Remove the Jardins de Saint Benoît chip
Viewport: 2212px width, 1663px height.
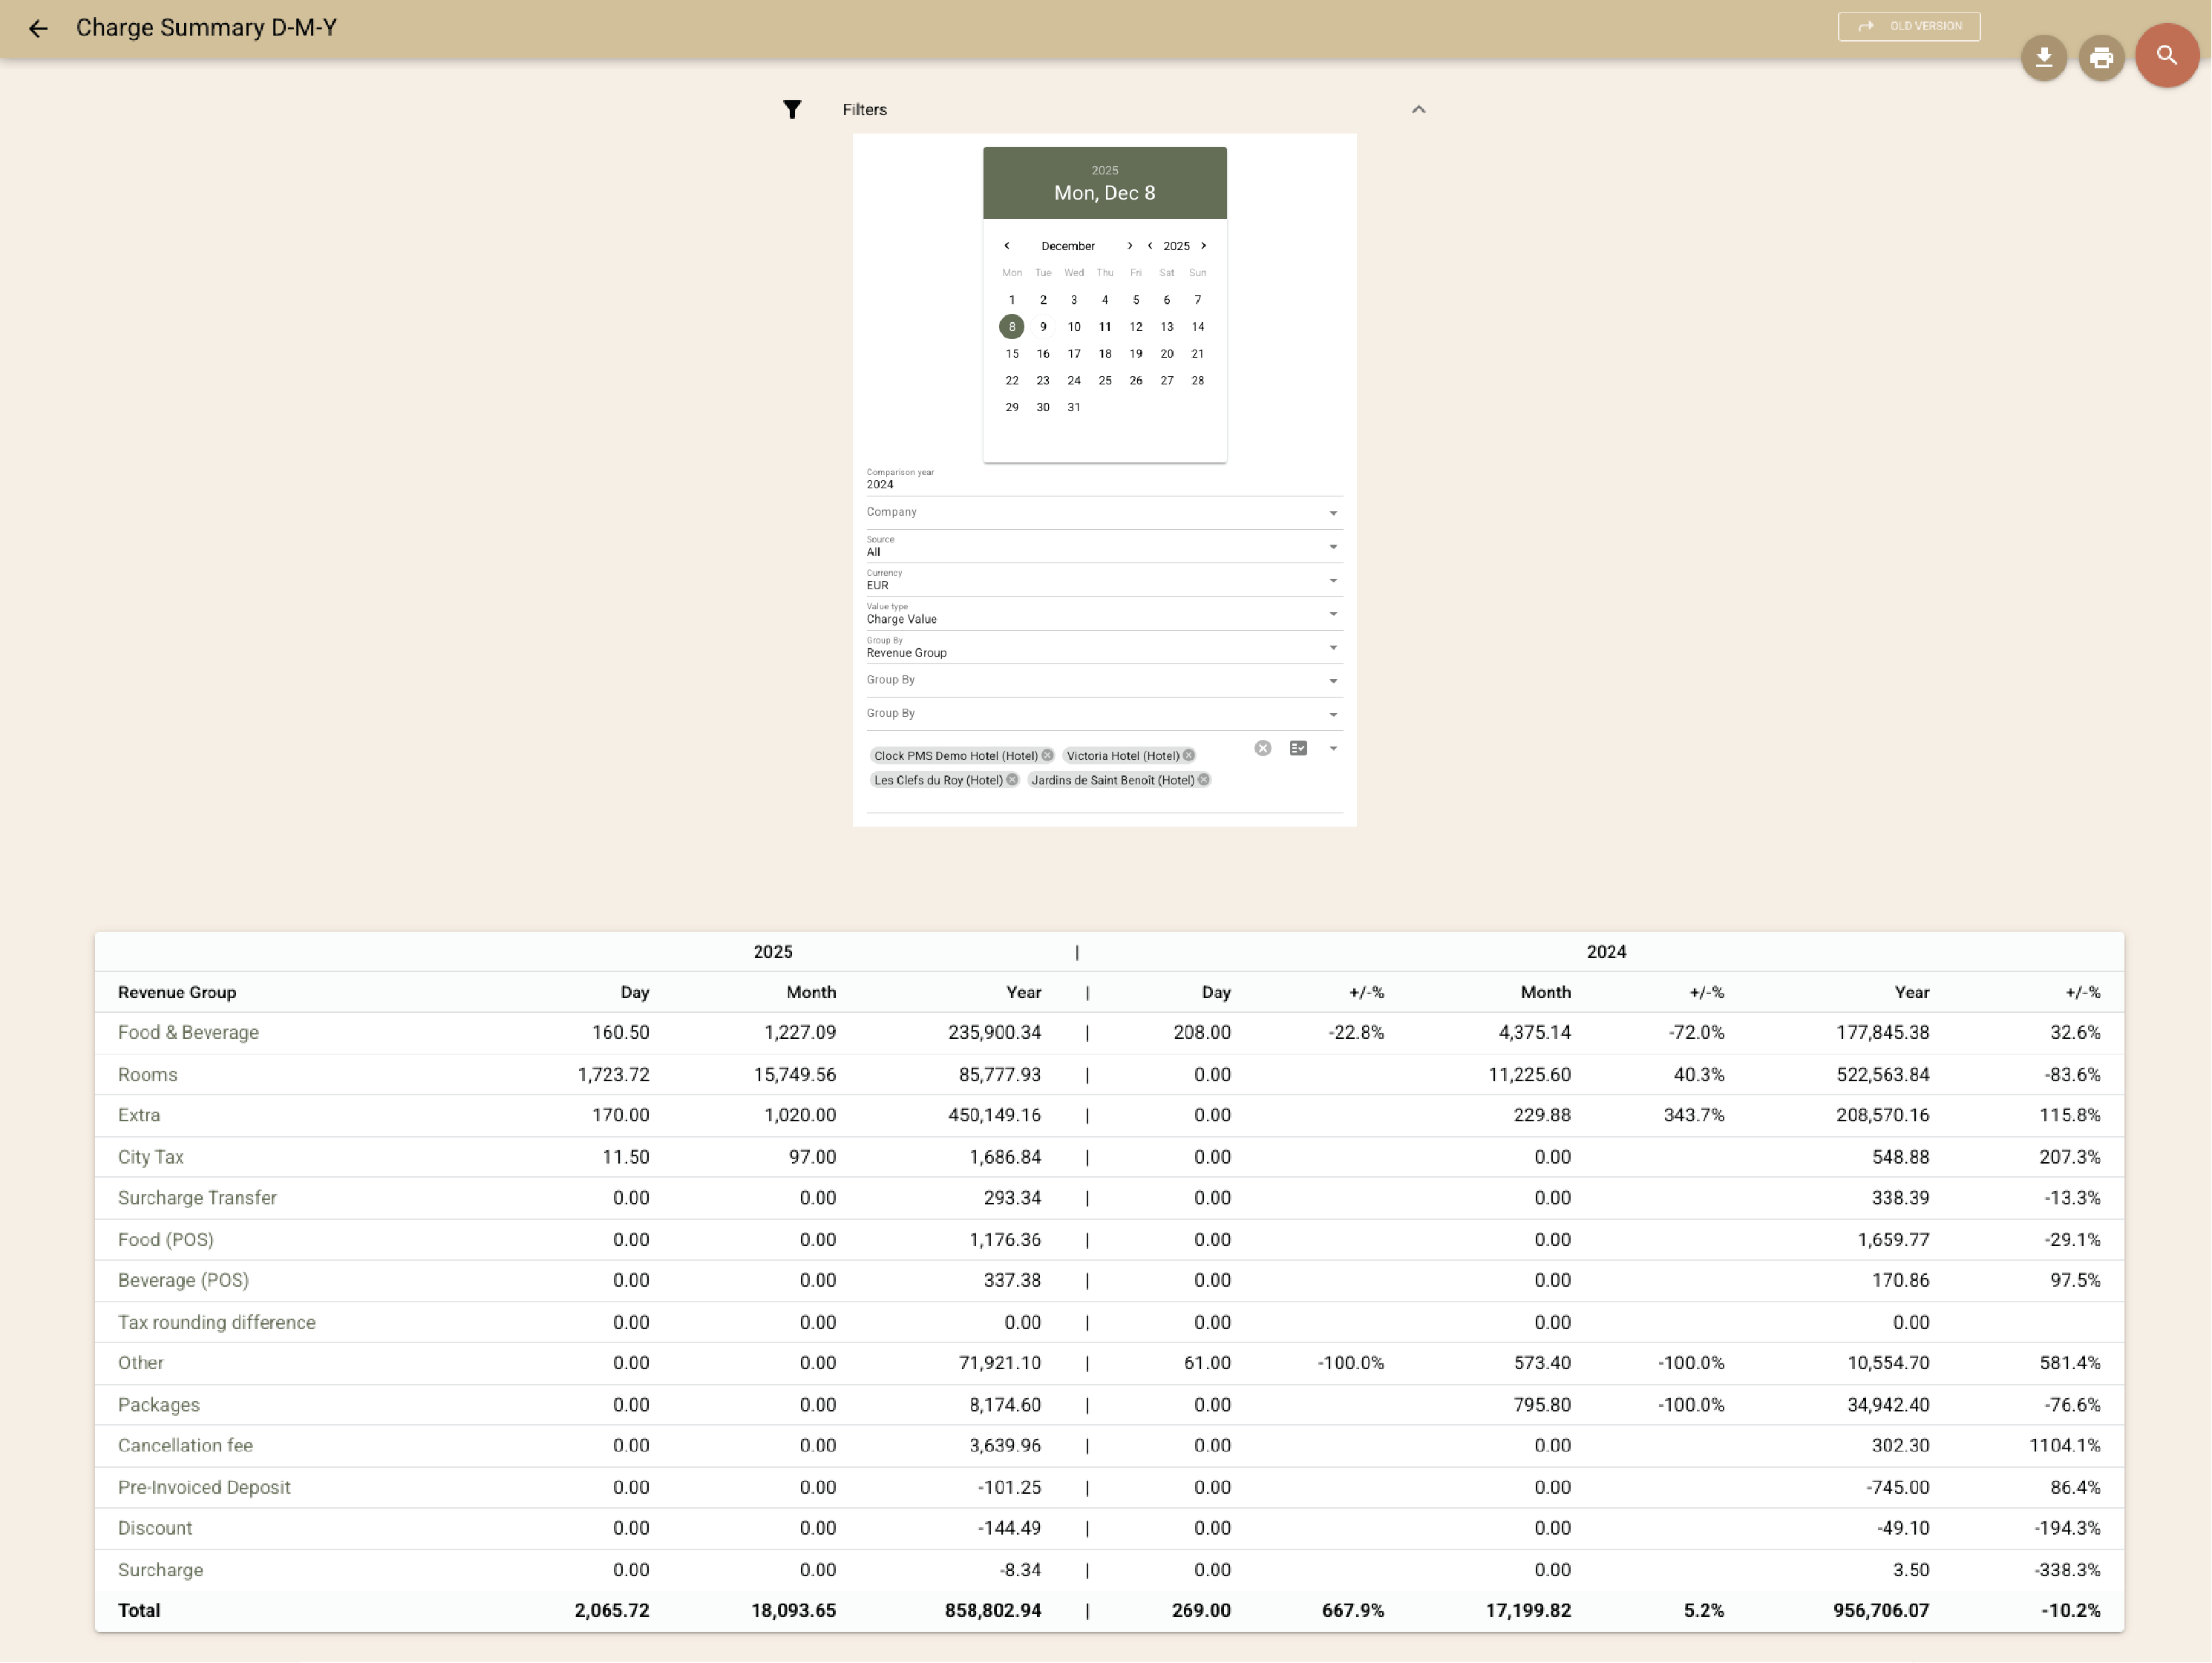tap(1203, 780)
